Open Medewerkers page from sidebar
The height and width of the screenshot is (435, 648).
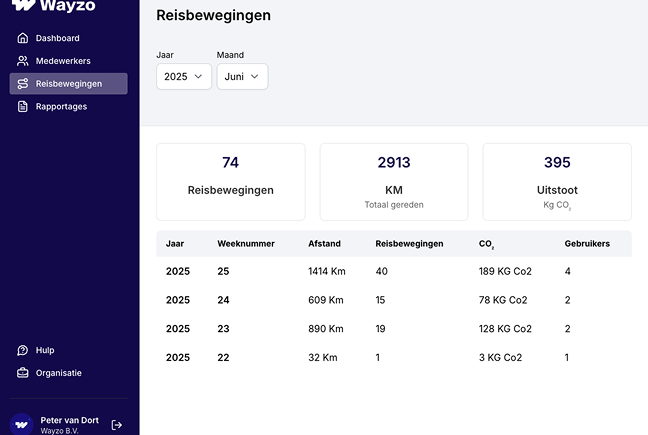click(63, 61)
